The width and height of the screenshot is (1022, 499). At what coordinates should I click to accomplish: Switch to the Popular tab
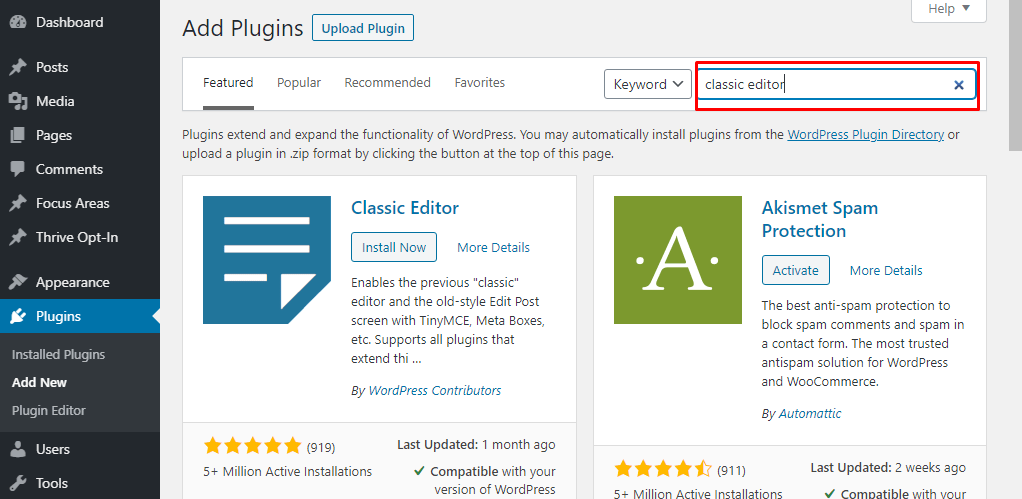pos(299,83)
